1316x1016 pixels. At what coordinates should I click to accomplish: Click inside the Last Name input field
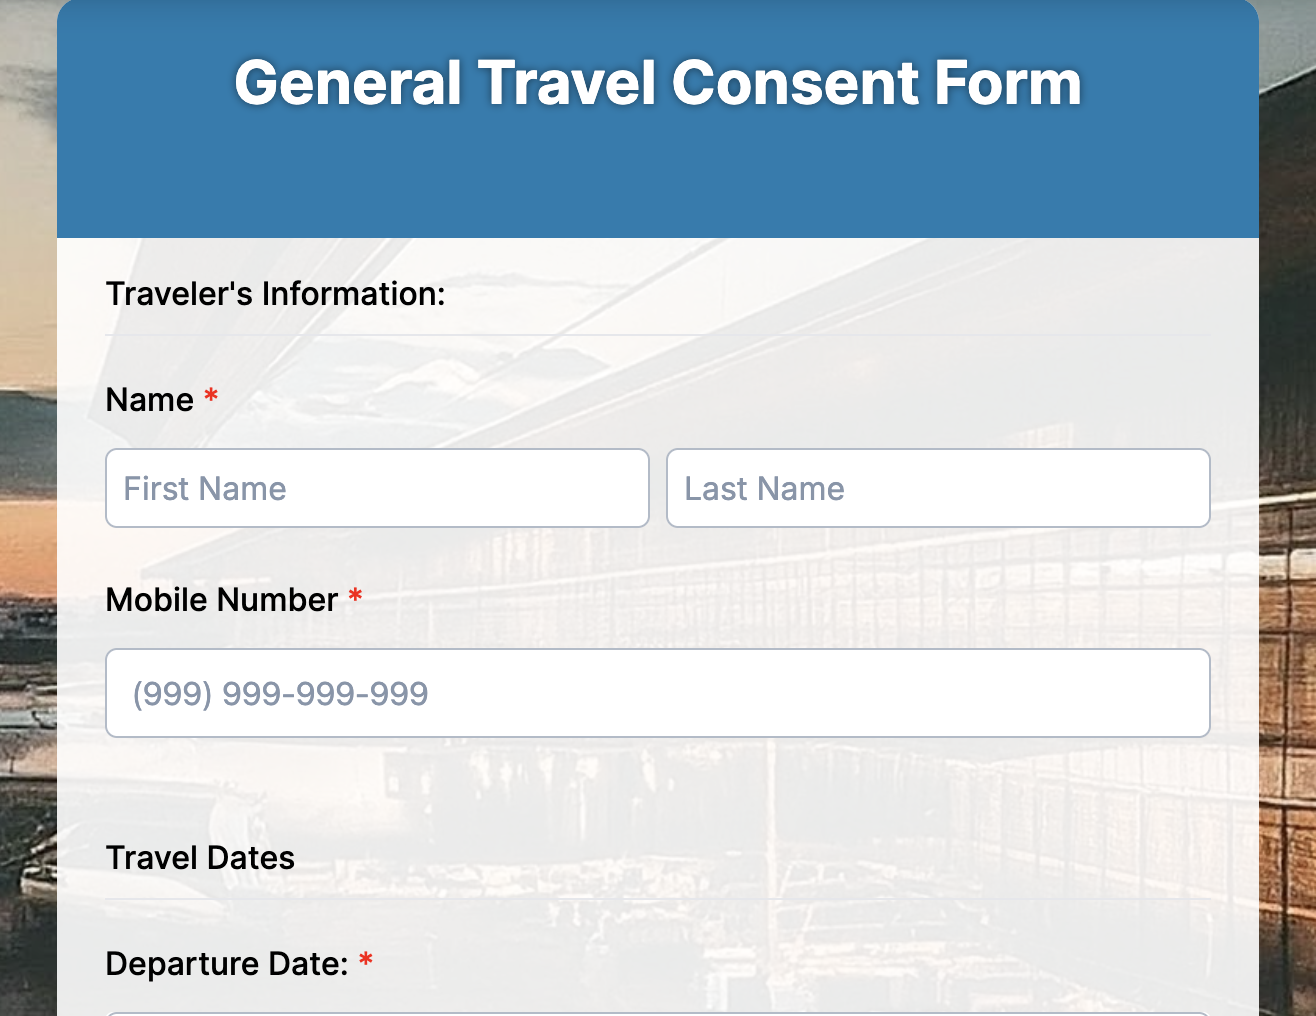[x=938, y=488]
